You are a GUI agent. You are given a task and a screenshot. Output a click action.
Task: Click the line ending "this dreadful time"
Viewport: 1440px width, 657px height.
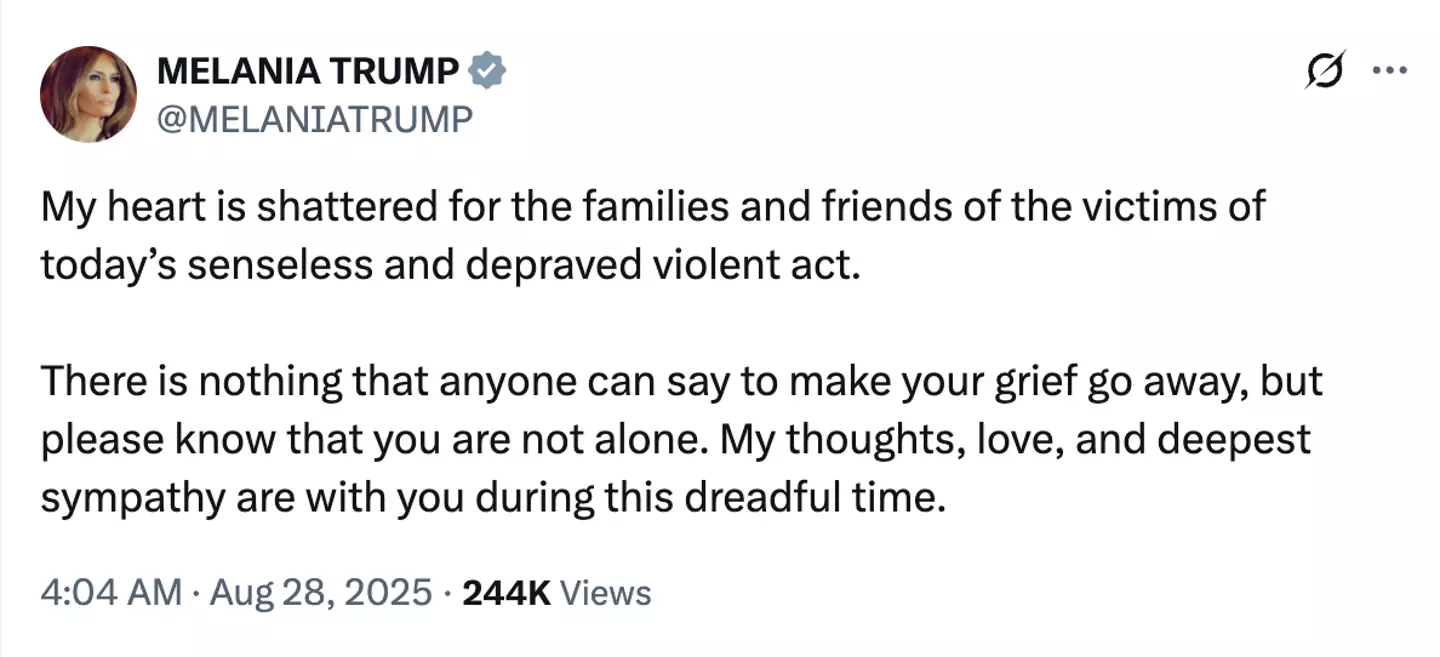pyautogui.click(x=492, y=497)
